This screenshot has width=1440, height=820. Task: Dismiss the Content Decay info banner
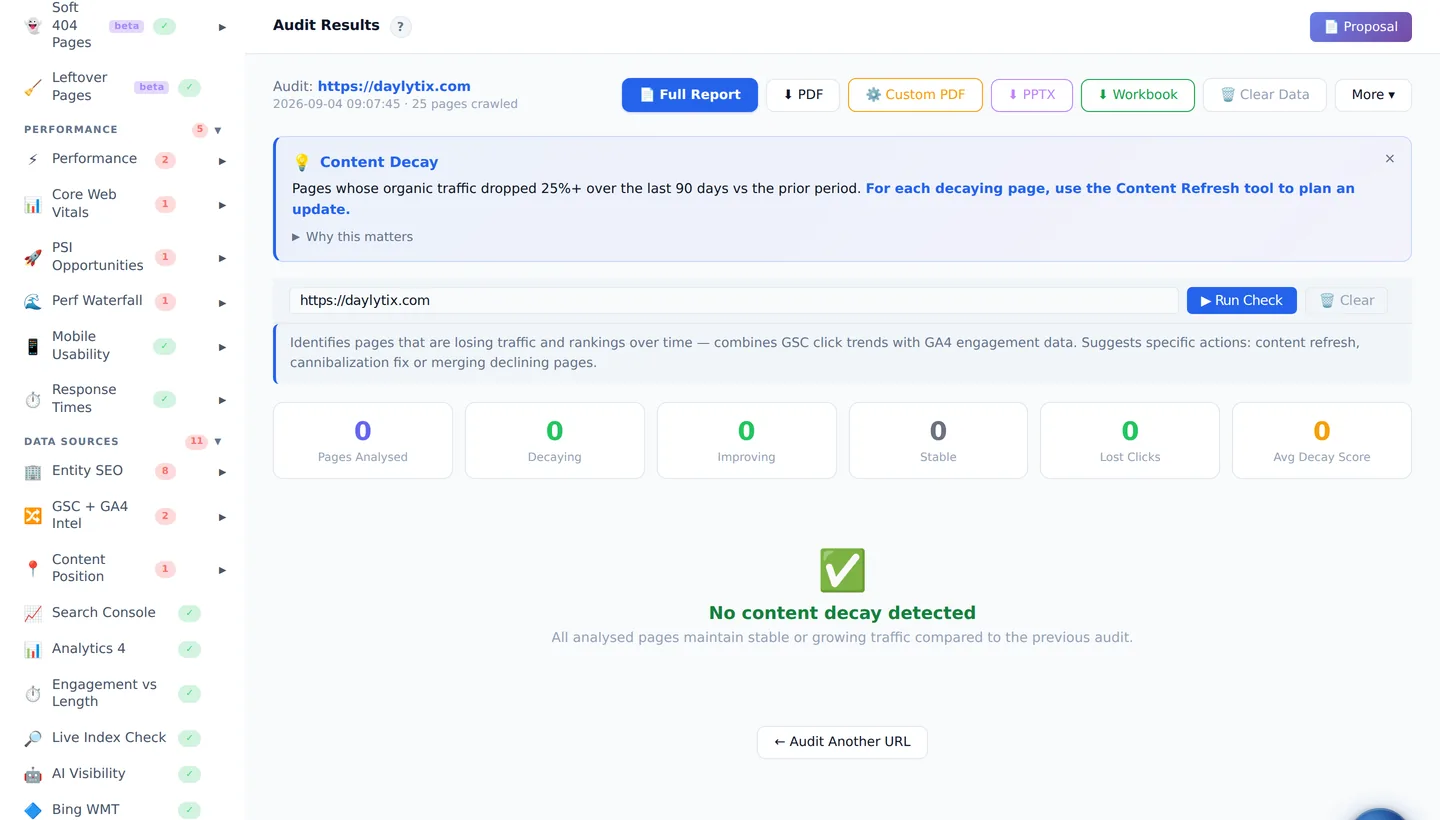(x=1390, y=159)
